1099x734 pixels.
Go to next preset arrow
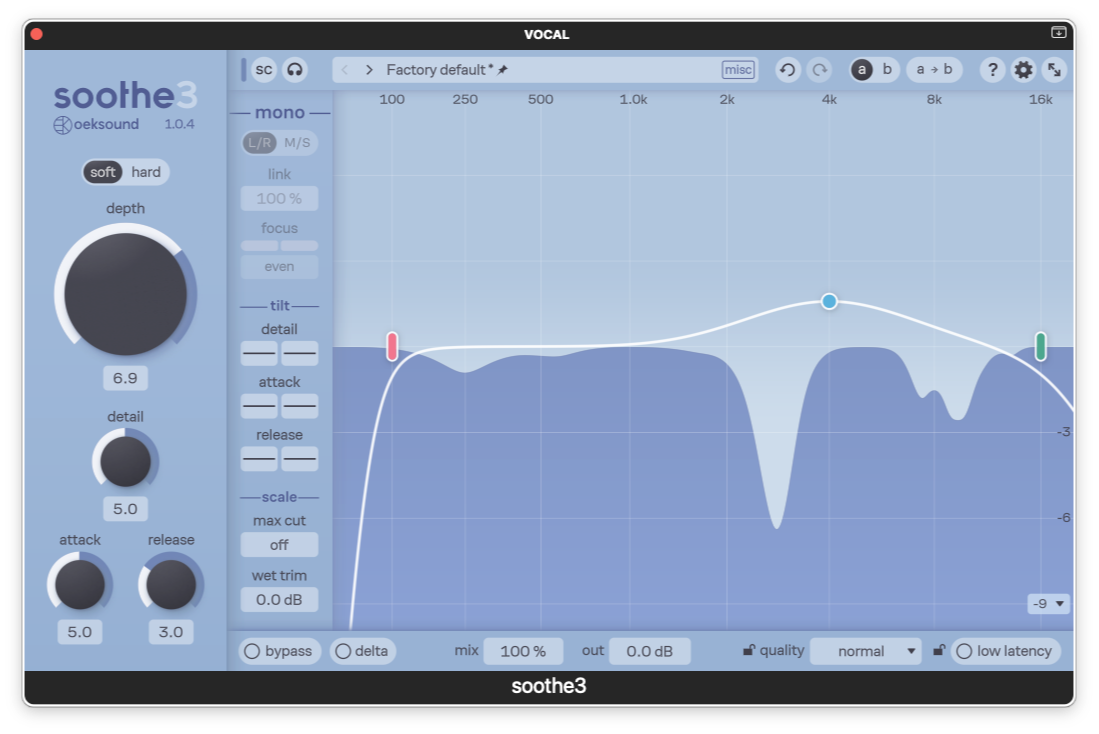coord(369,69)
